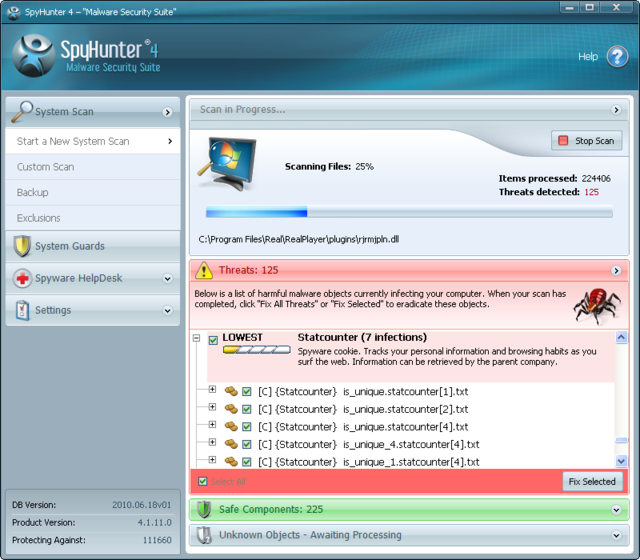Click the magnifying glass System Scan icon

tap(22, 111)
